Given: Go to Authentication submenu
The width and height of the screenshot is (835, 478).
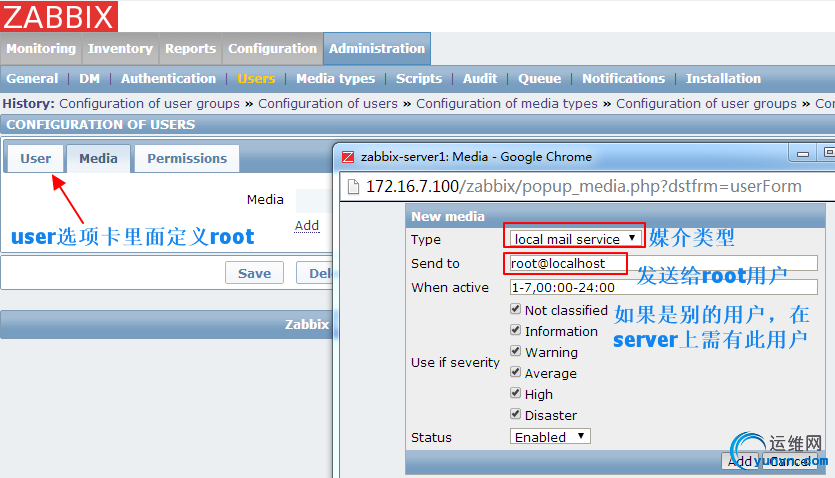Looking at the screenshot, I should [x=168, y=79].
